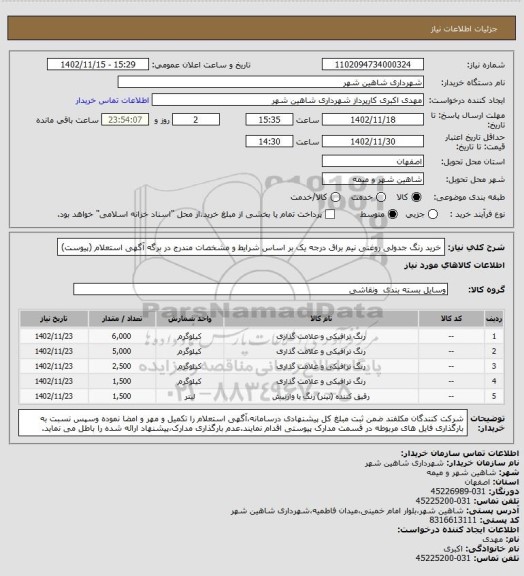Click the واحد شمارش column header
Screen dimensions: 524x576
click(190, 318)
